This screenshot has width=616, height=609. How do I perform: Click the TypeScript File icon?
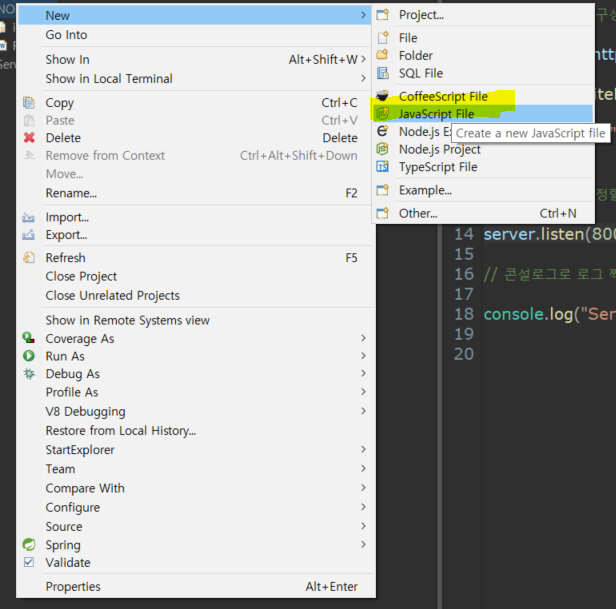[x=383, y=167]
